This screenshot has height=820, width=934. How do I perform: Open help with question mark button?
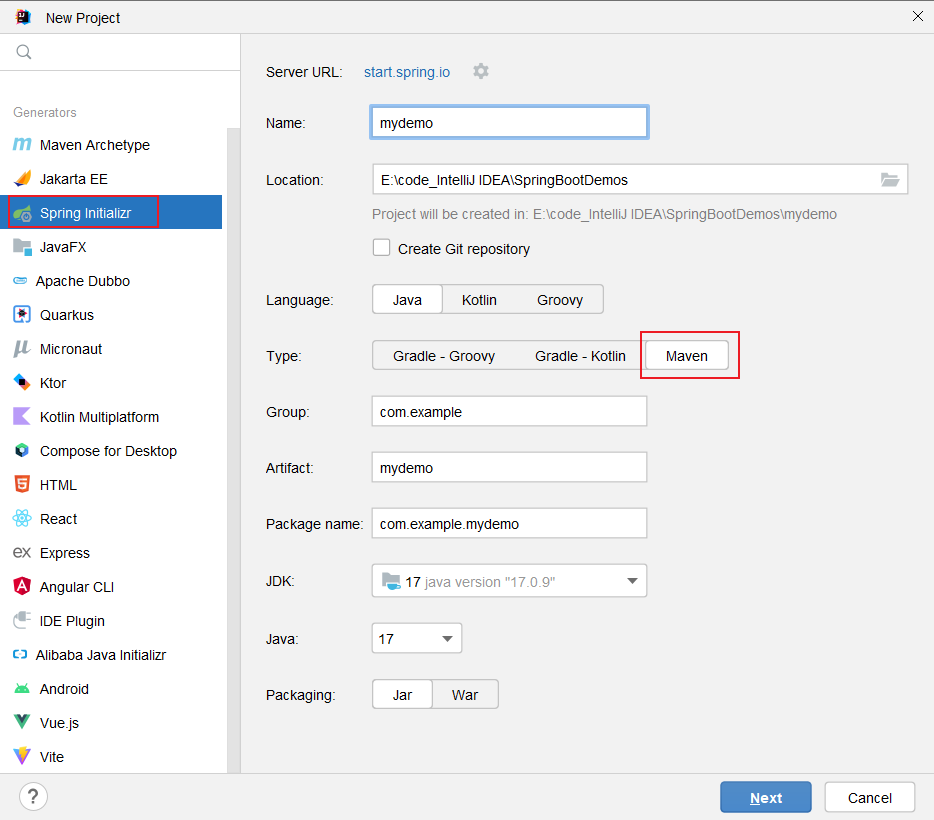click(x=33, y=797)
